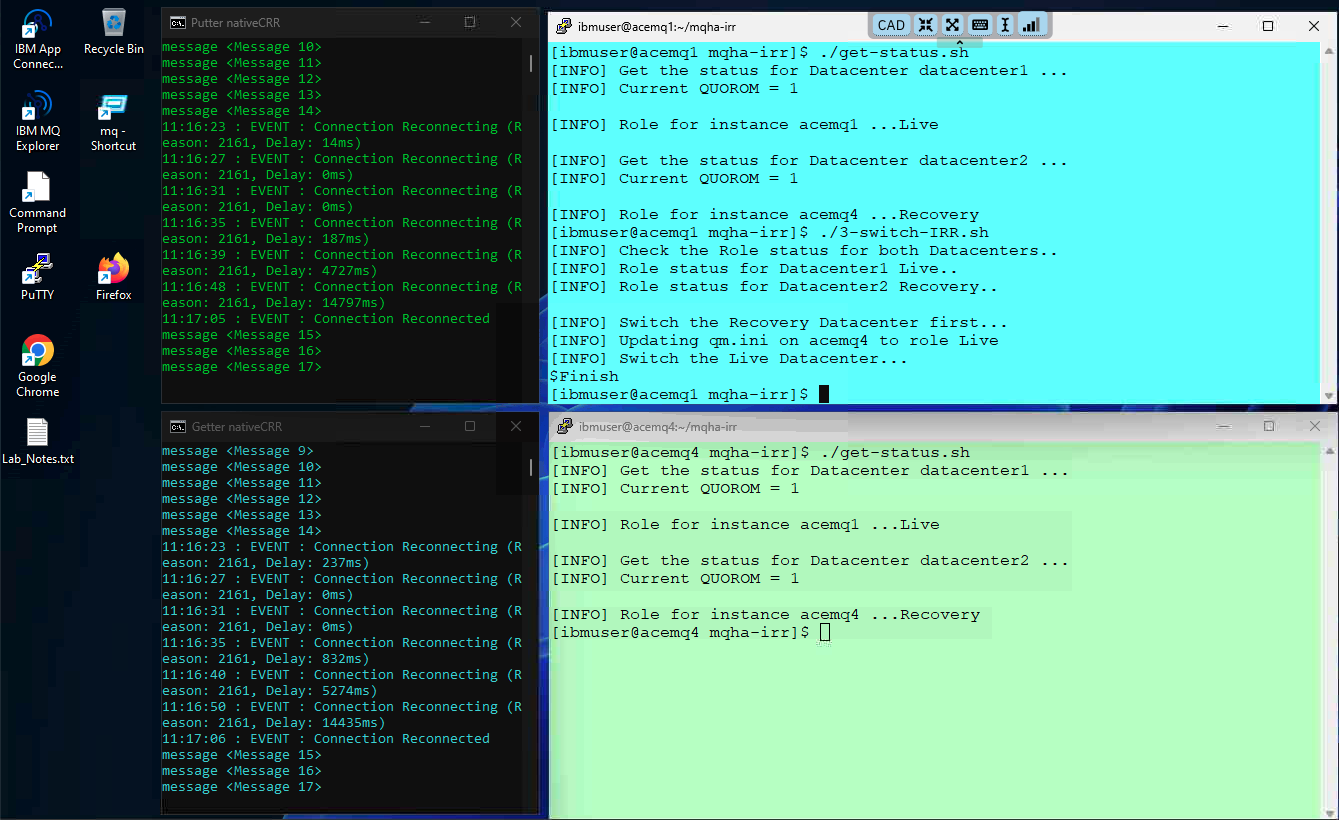The width and height of the screenshot is (1339, 820).
Task: Click the acemq1 terminal cursor after prompt
Action: [824, 394]
